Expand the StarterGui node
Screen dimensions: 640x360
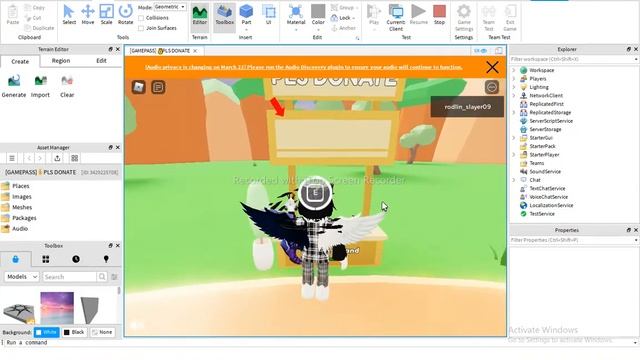pyautogui.click(x=514, y=138)
